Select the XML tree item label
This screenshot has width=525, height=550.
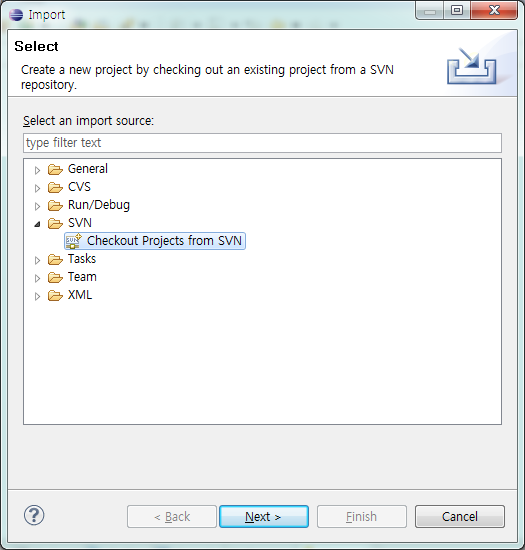80,295
